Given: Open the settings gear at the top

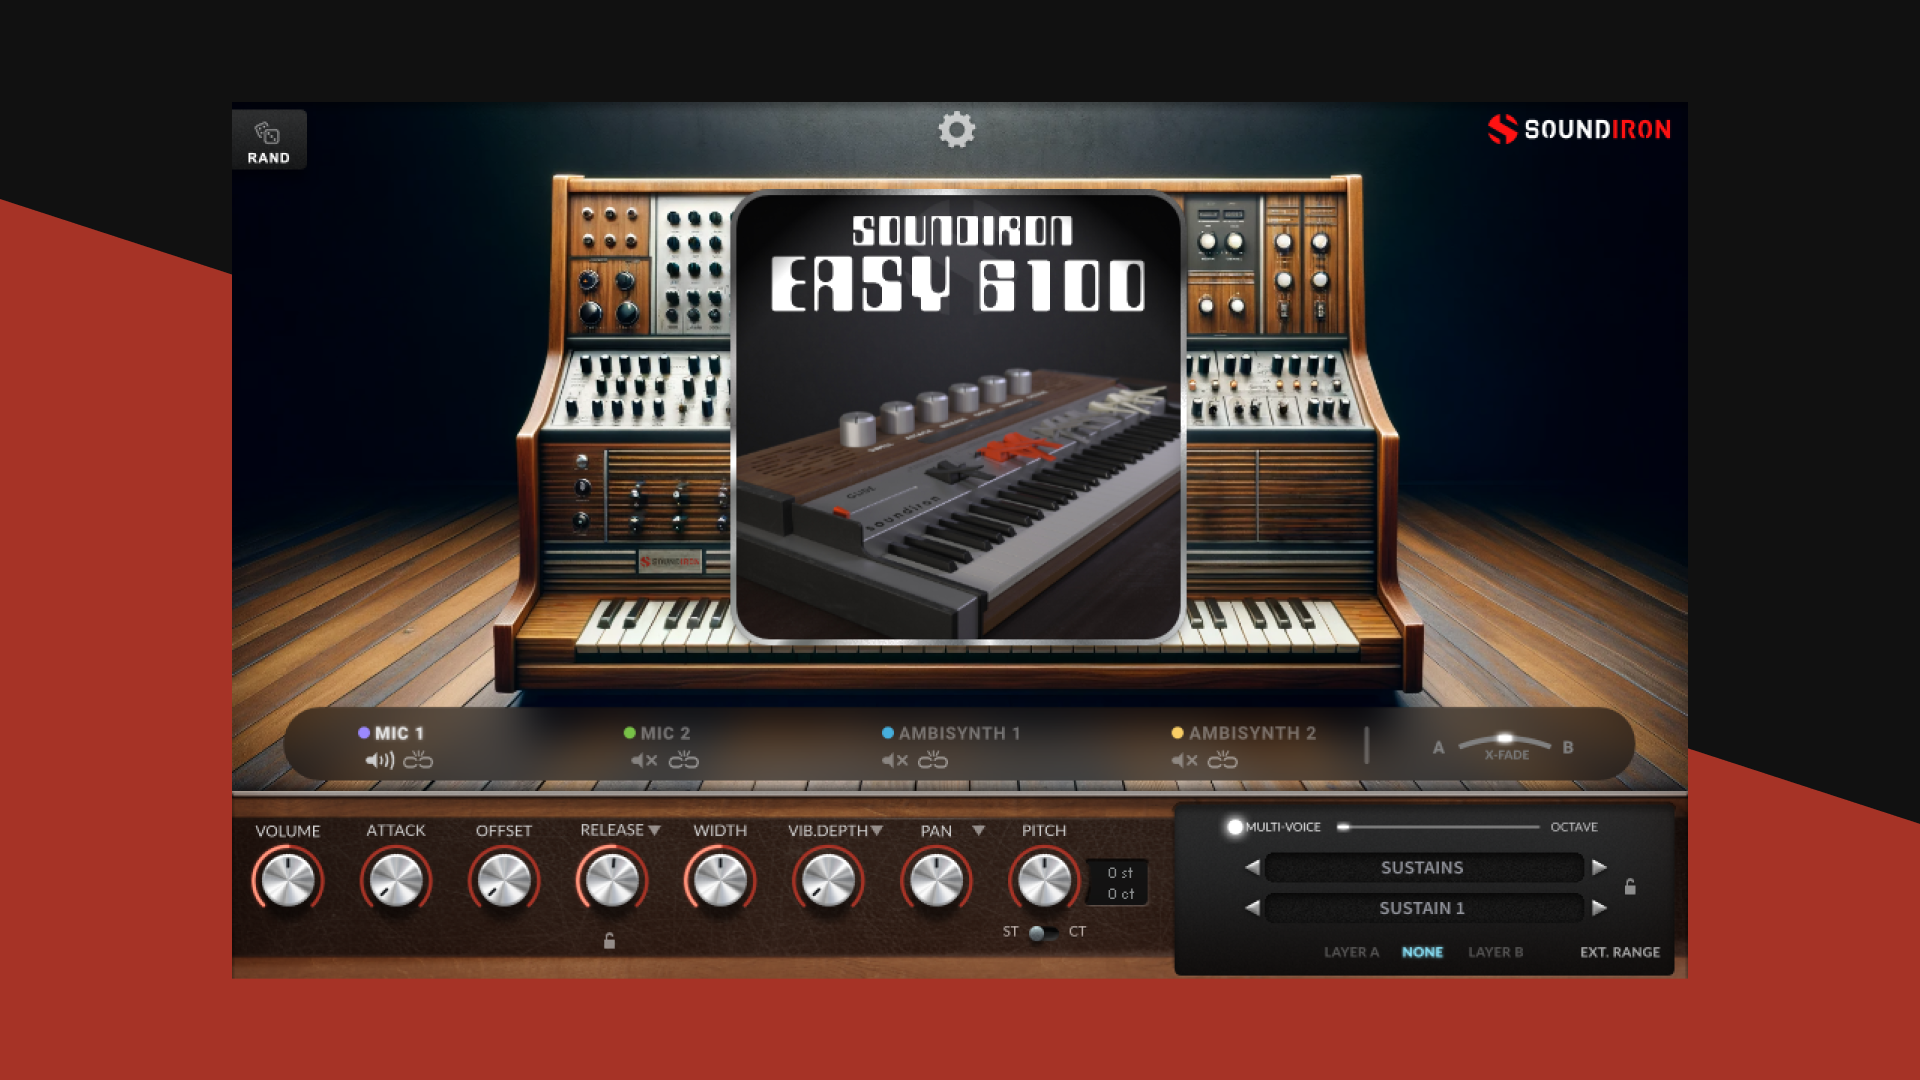Looking at the screenshot, I should point(959,131).
